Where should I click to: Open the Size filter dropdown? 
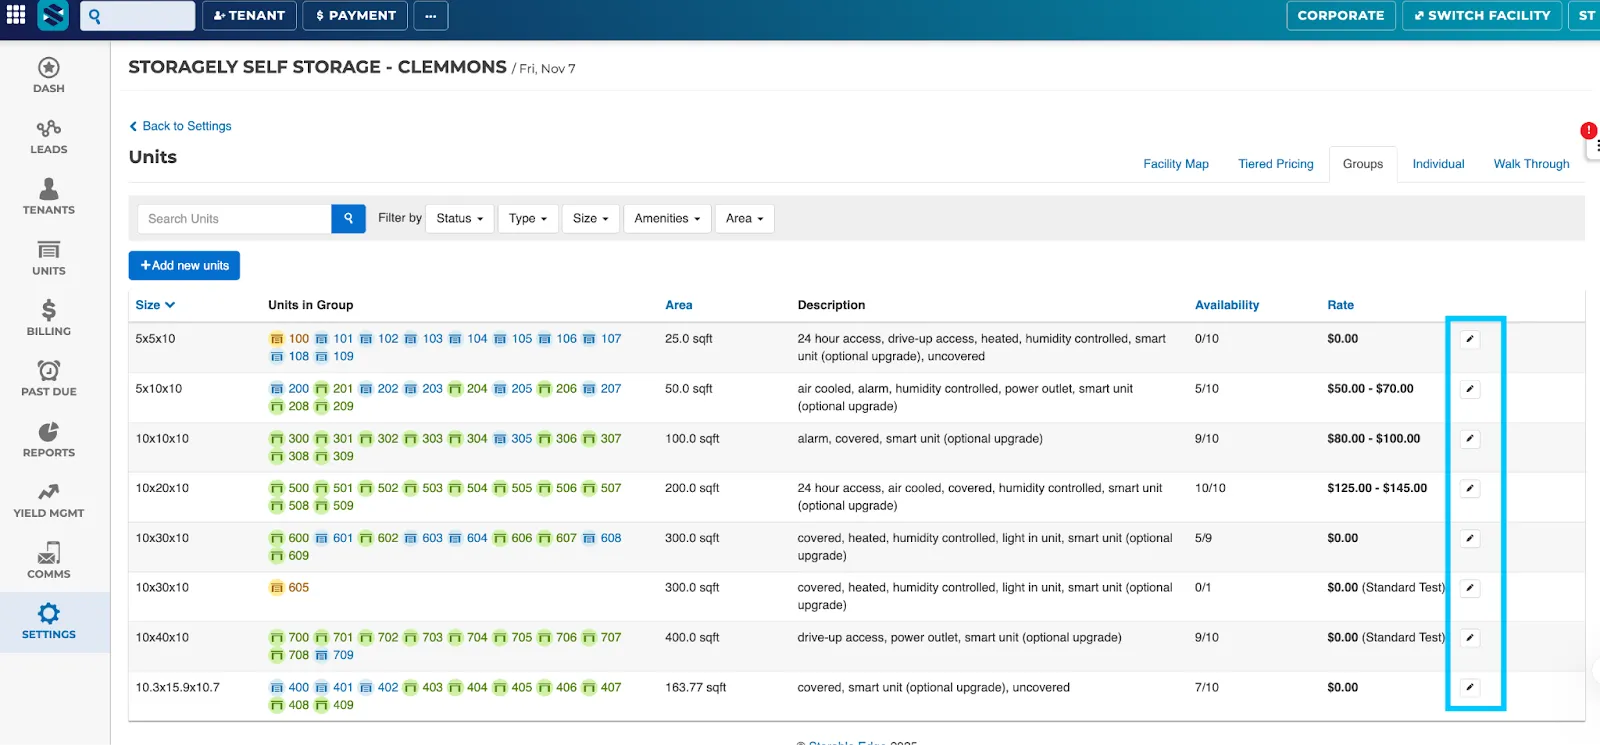click(590, 218)
